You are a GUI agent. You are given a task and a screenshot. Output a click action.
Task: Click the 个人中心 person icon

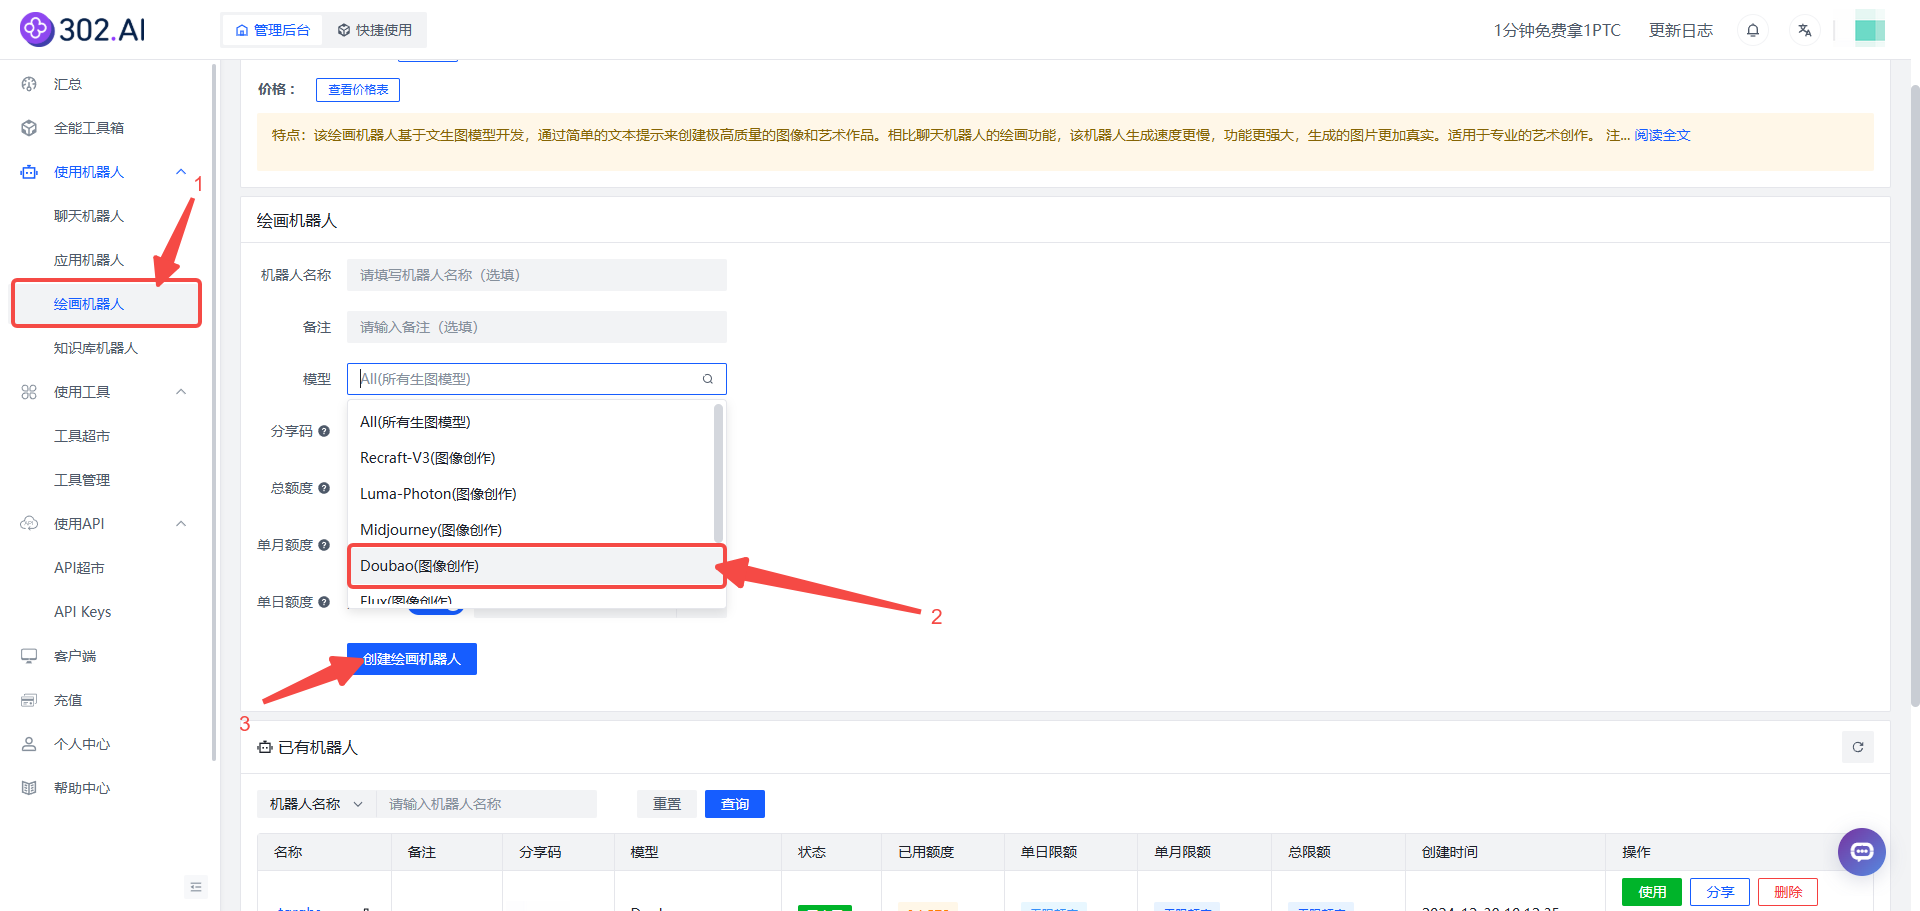tap(29, 744)
